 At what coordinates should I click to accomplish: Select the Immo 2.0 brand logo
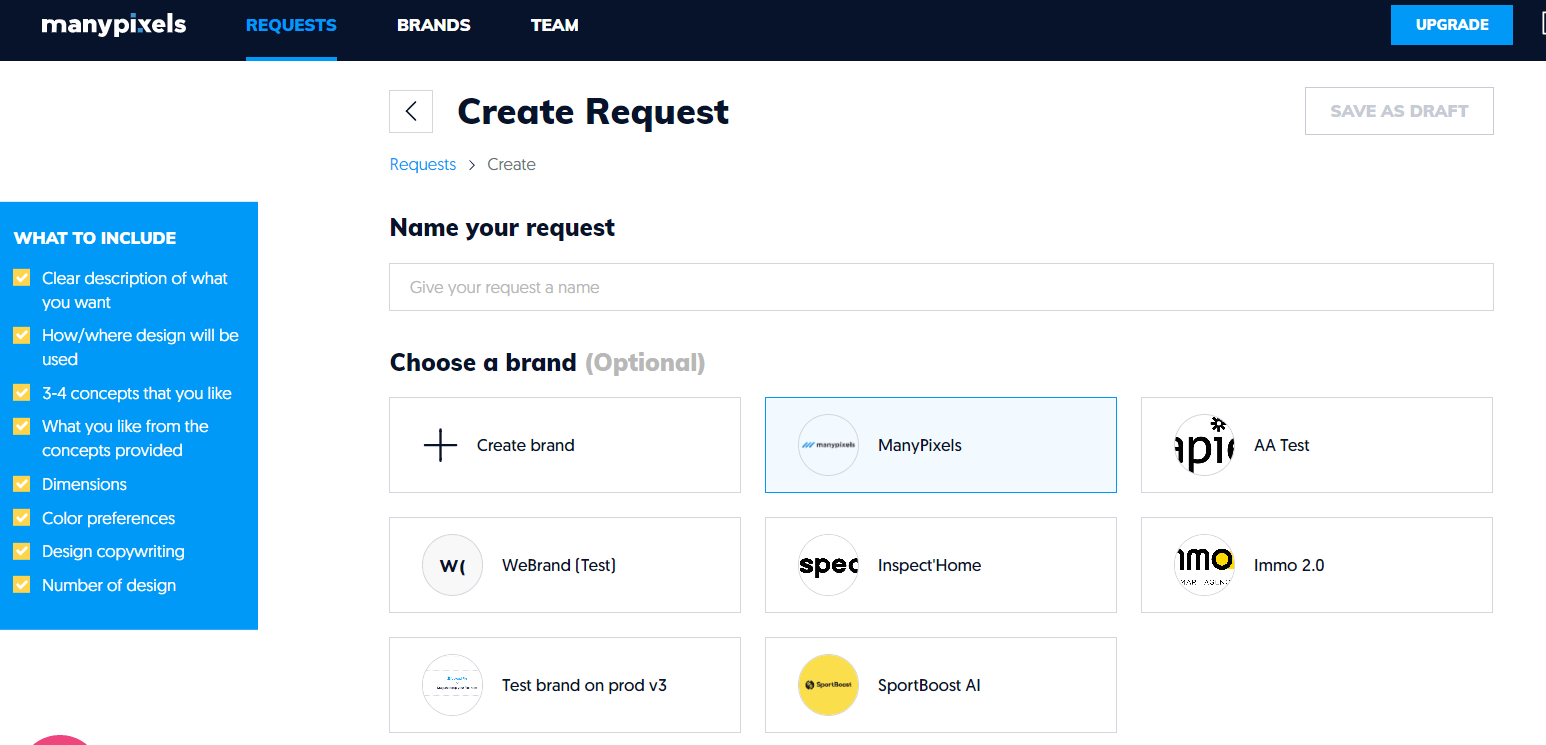(1204, 565)
